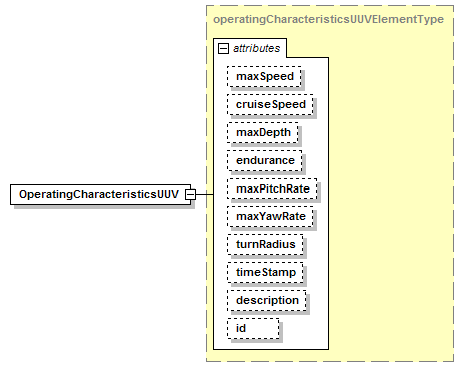Select the id attribute
This screenshot has width=475, height=379.
click(253, 329)
